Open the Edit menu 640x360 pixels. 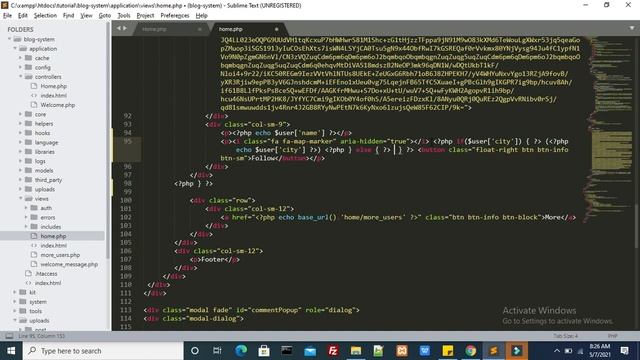pyautogui.click(x=22, y=16)
